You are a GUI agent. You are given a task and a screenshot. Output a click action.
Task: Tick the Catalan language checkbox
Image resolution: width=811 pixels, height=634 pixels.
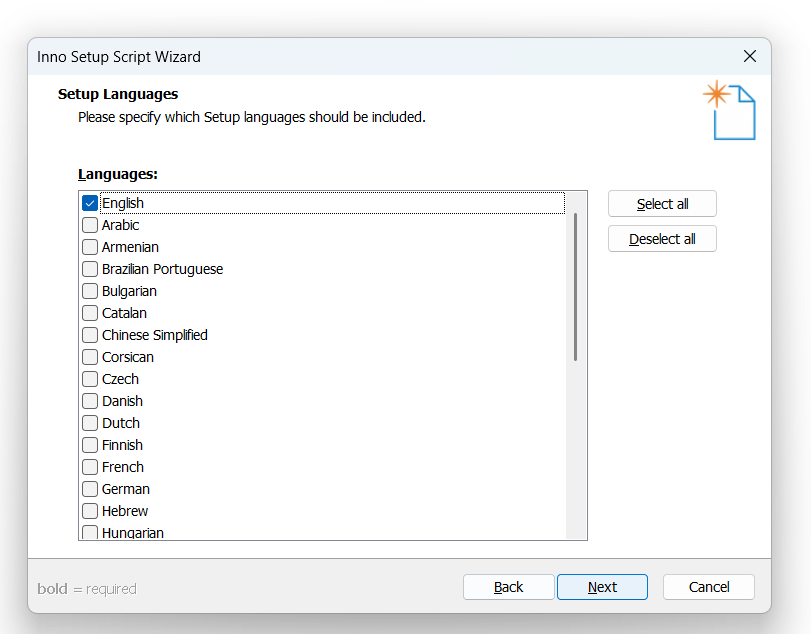point(90,313)
